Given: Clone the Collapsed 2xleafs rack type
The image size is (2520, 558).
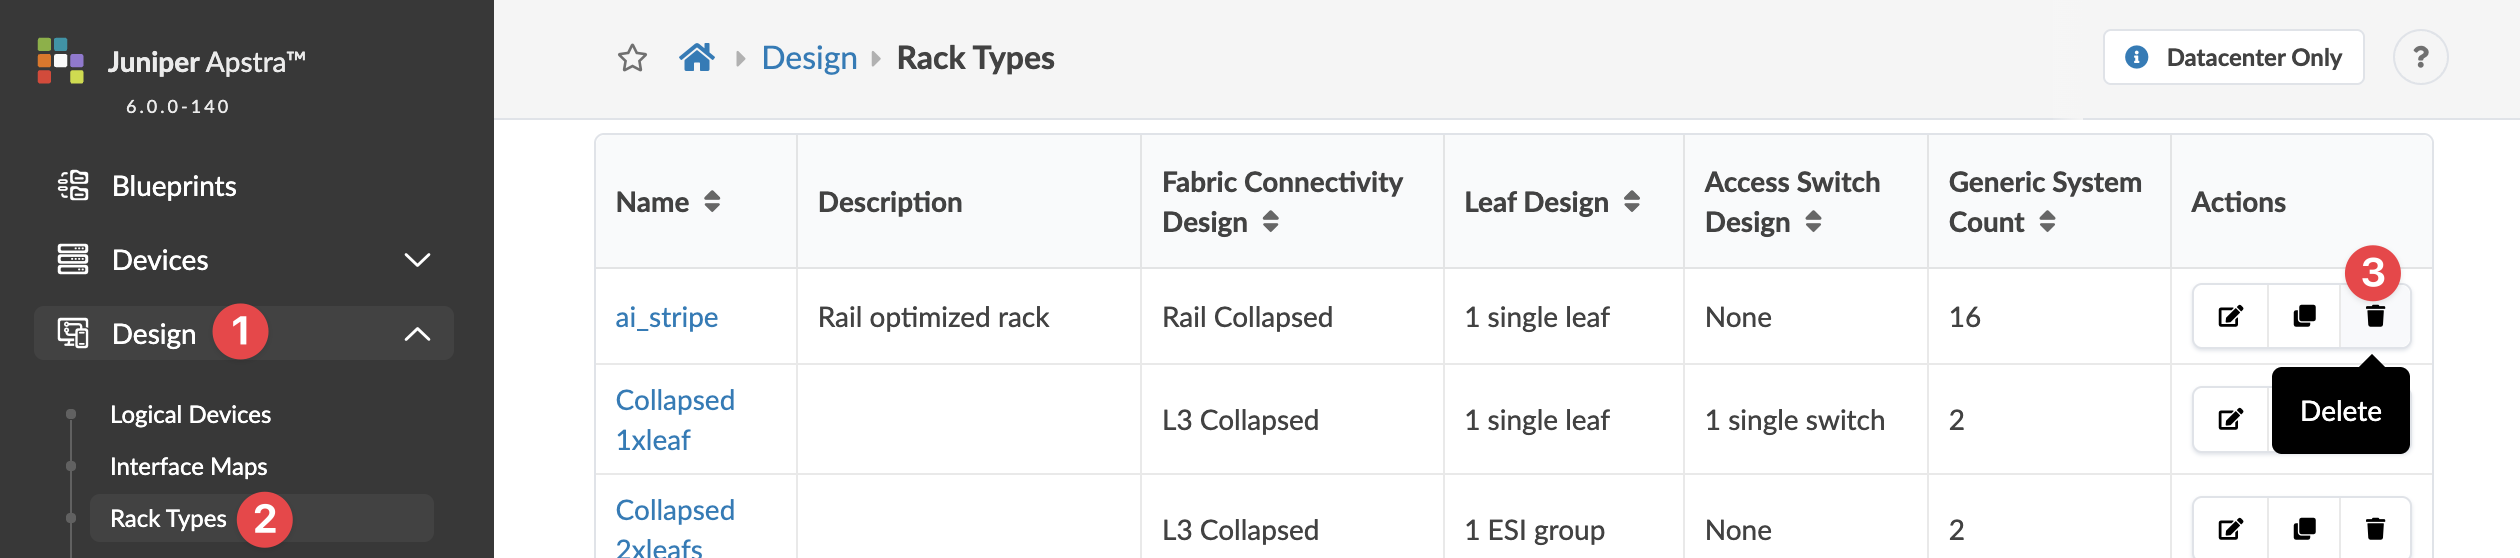Looking at the screenshot, I should click(x=2304, y=529).
